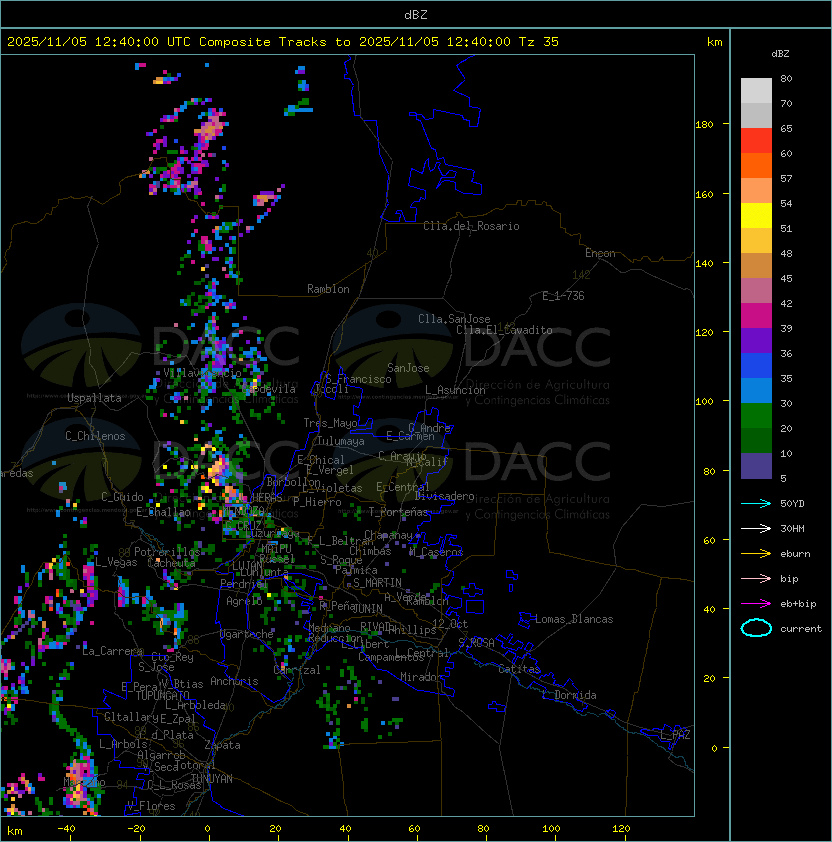This screenshot has height=842, width=832.
Task: Click the 'Zapata' place label
Action: pyautogui.click(x=222, y=745)
